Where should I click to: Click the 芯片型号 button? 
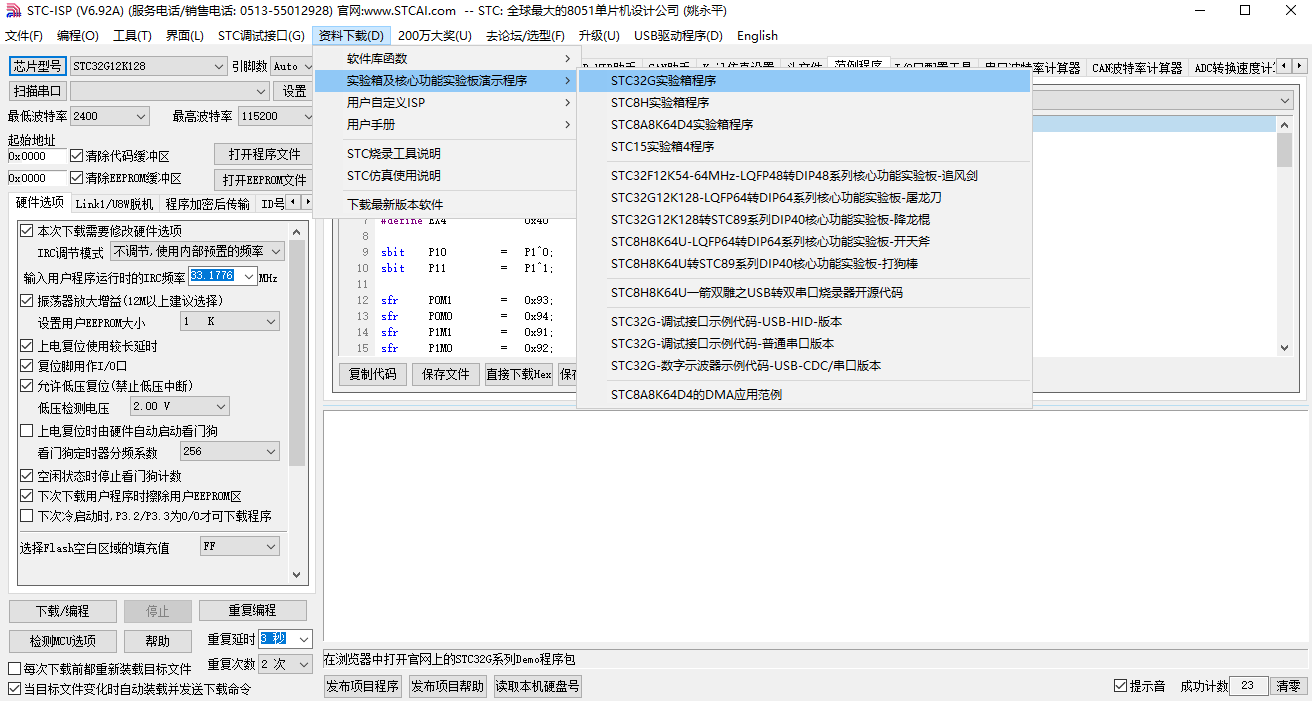(37, 66)
